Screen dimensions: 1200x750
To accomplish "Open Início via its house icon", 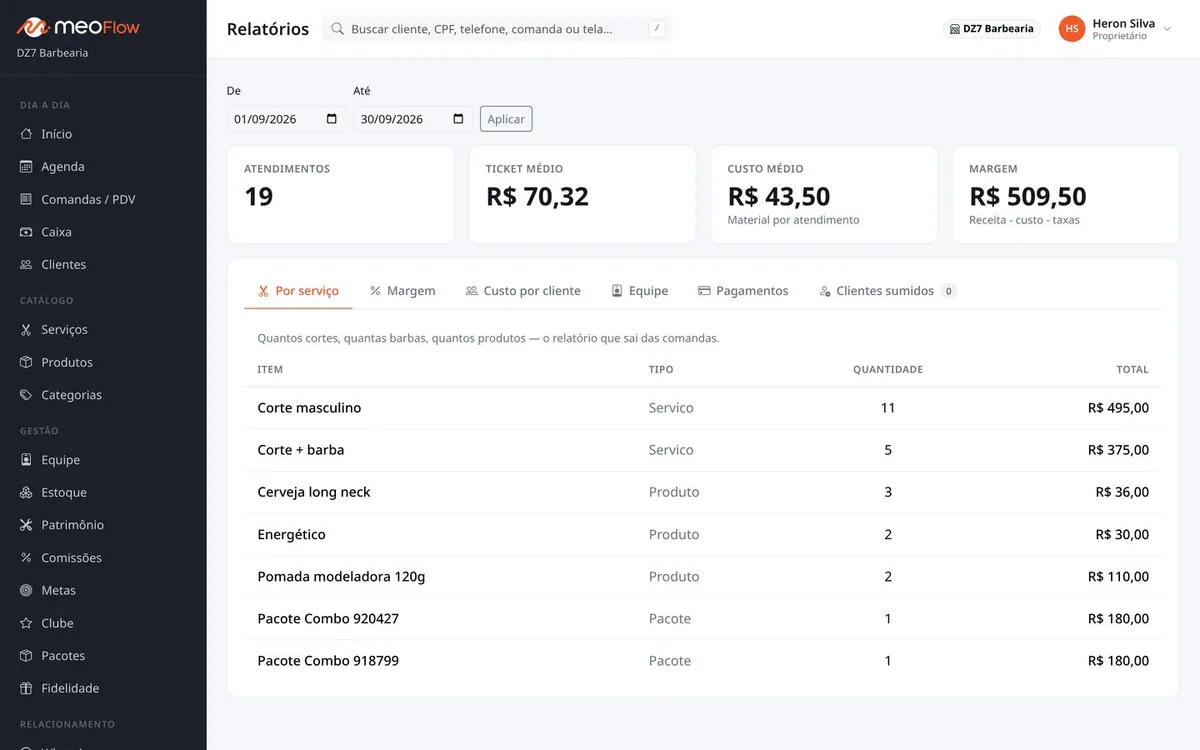I will [26, 134].
